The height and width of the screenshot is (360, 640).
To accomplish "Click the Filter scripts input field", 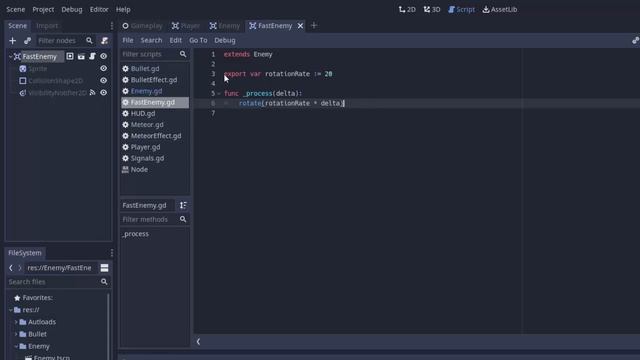I will [x=154, y=54].
